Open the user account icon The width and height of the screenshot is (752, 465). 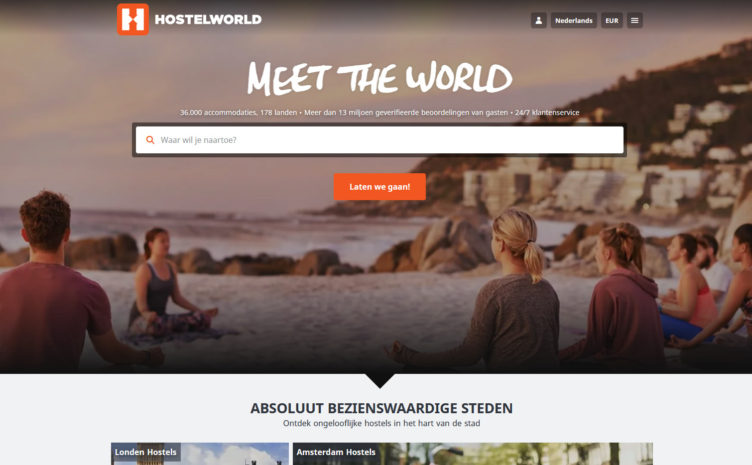(x=539, y=21)
